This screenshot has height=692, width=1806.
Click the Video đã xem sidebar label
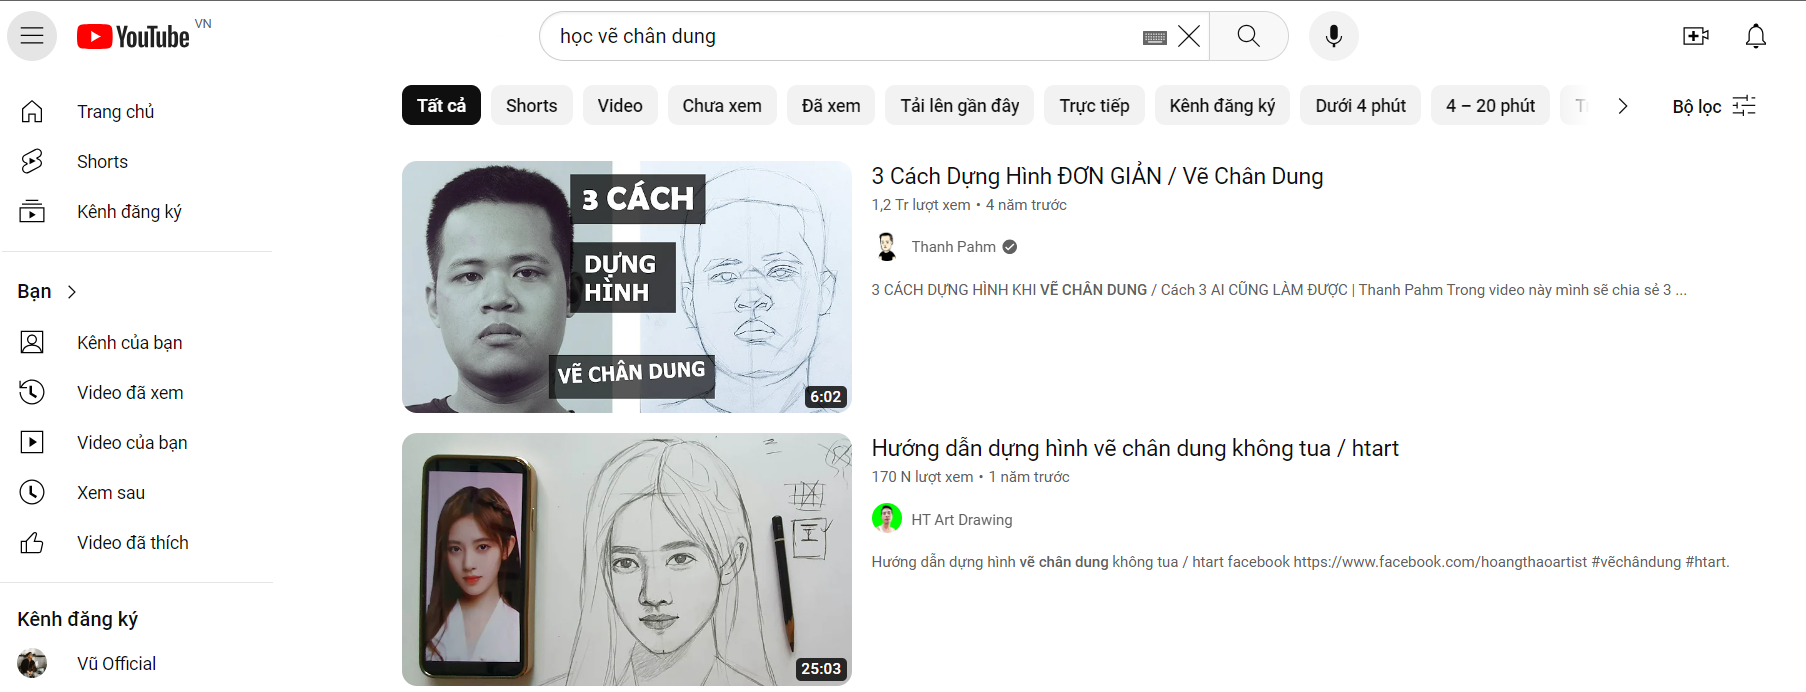[x=130, y=392]
